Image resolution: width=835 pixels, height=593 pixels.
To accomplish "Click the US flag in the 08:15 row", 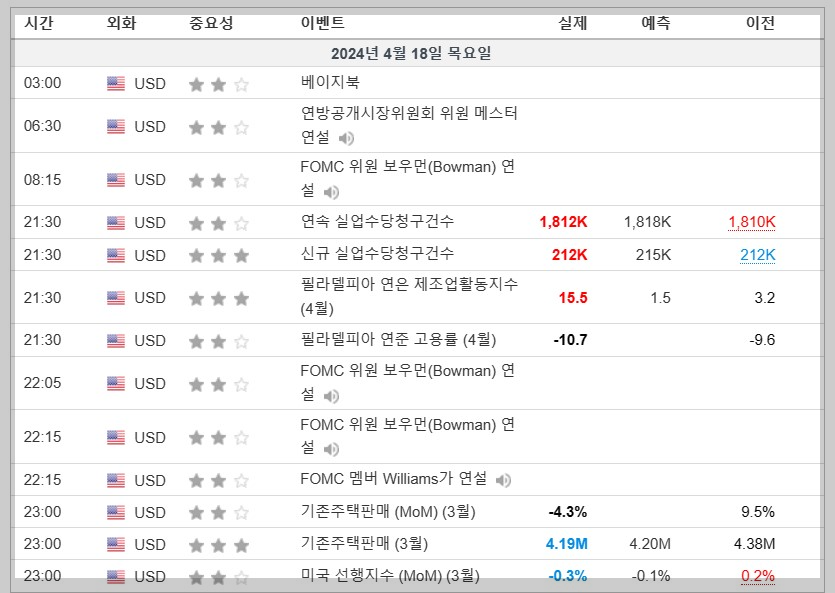I will pos(116,180).
